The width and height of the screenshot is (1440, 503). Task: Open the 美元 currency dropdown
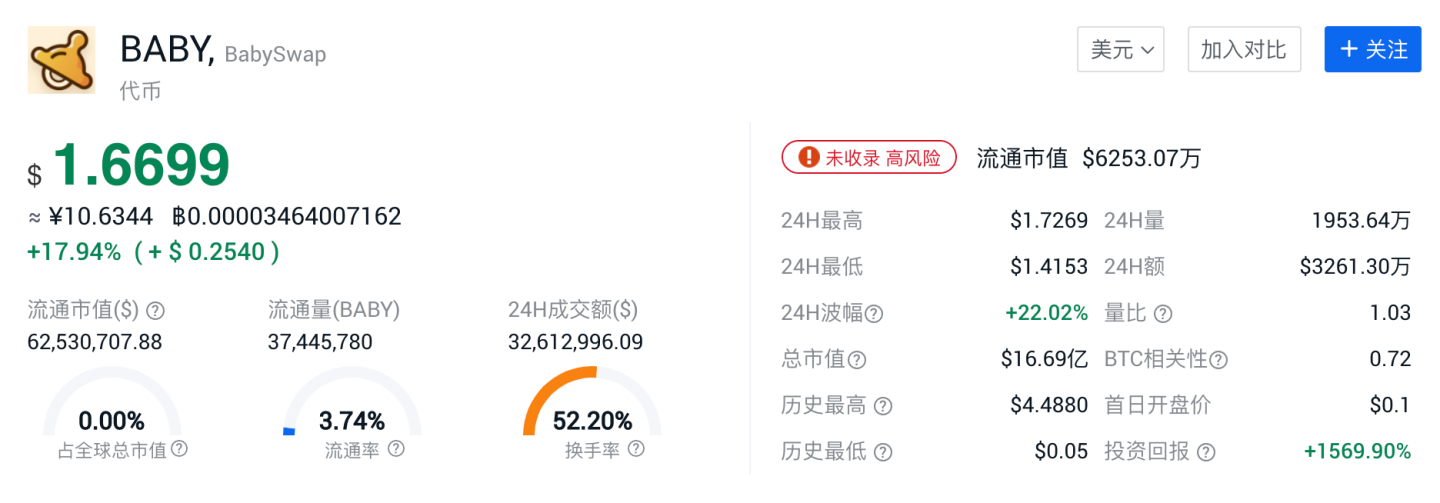tap(1120, 50)
